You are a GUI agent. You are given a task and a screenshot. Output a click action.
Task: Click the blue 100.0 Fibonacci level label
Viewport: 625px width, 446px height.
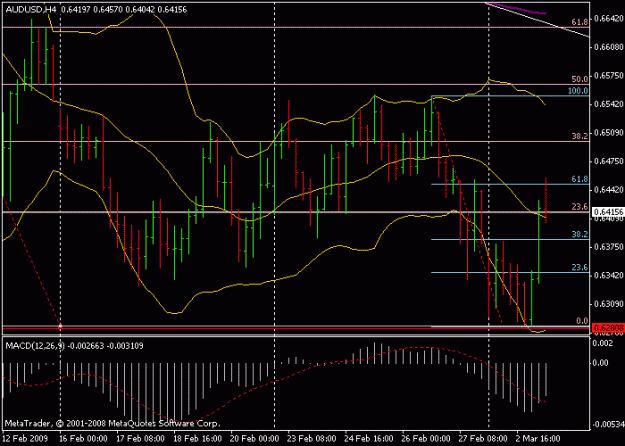click(x=578, y=91)
